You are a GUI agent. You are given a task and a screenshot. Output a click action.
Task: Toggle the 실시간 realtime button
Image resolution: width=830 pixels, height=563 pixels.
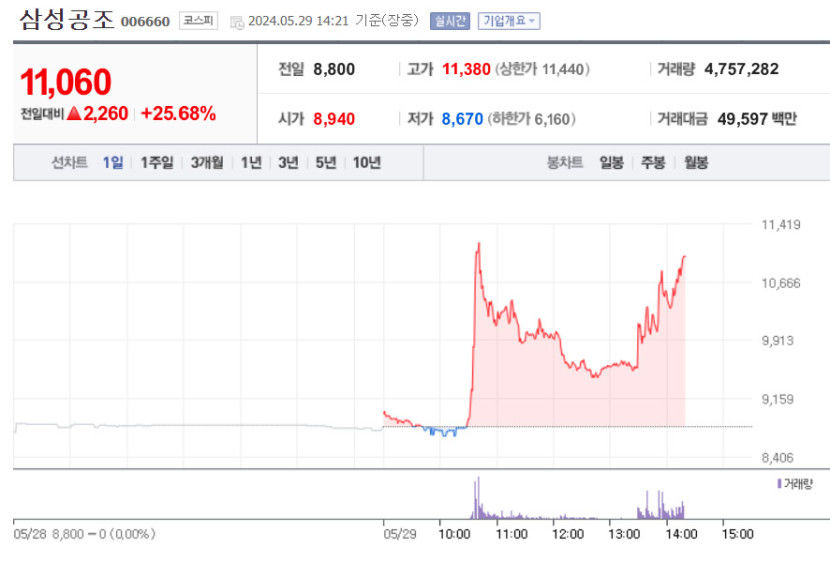[x=449, y=21]
